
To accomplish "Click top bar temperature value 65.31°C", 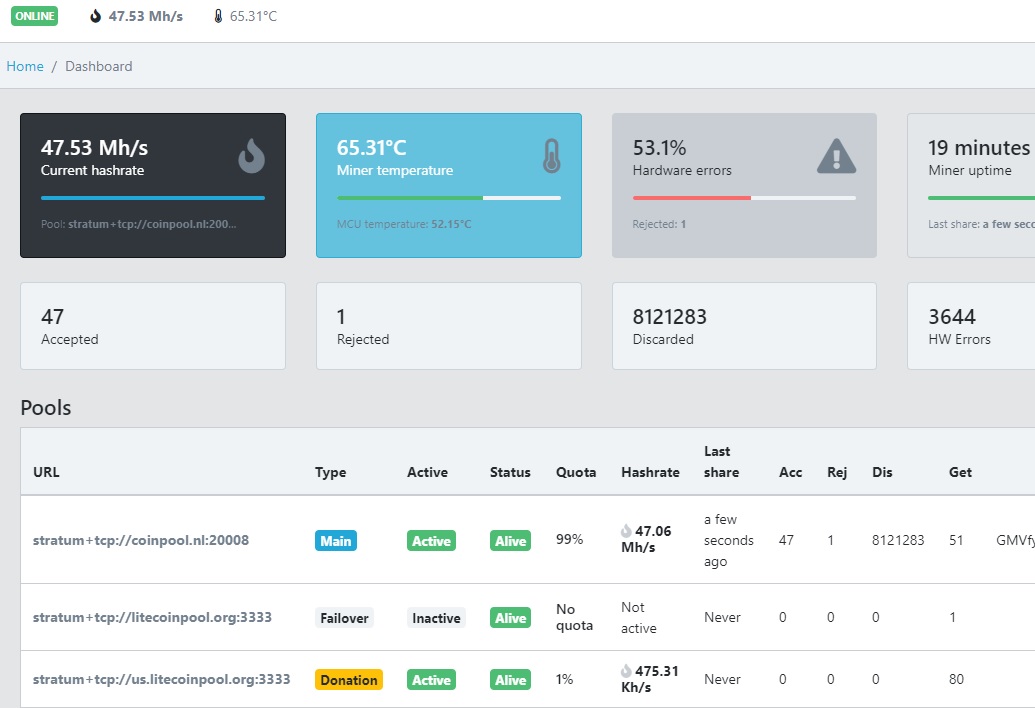I will 253,16.
